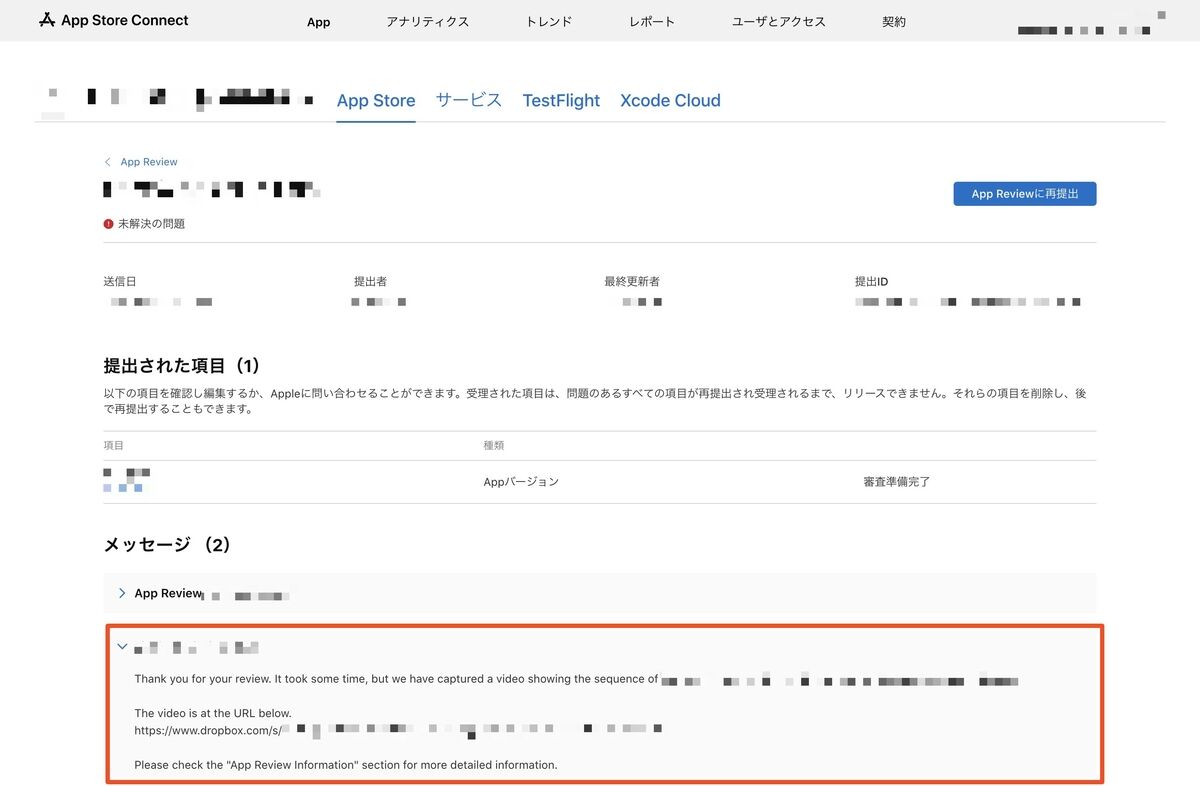Click the 項目 column header

113,445
